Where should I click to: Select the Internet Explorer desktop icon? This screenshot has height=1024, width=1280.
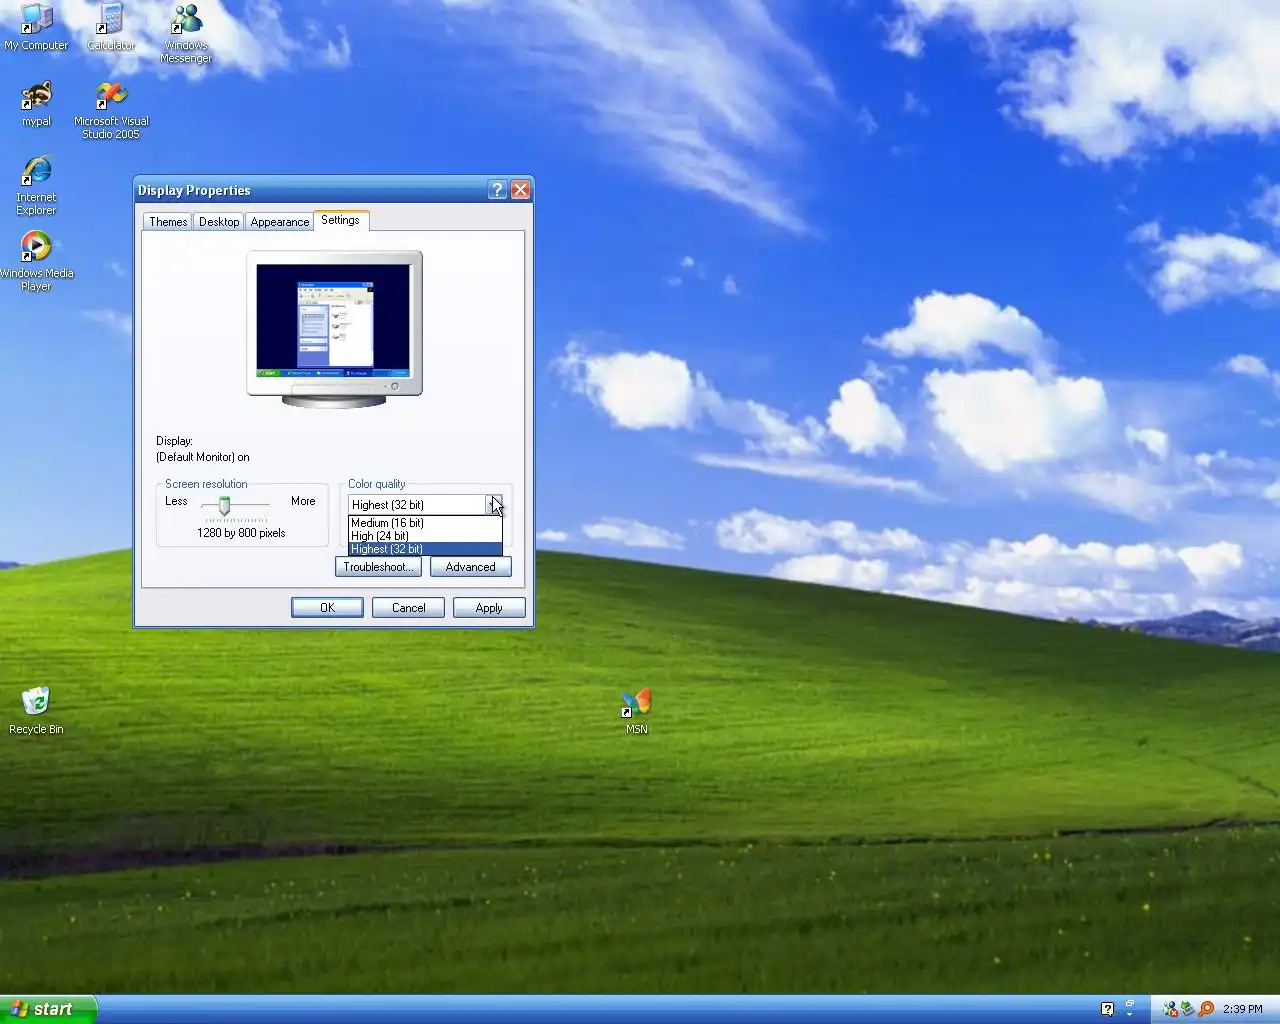click(36, 186)
